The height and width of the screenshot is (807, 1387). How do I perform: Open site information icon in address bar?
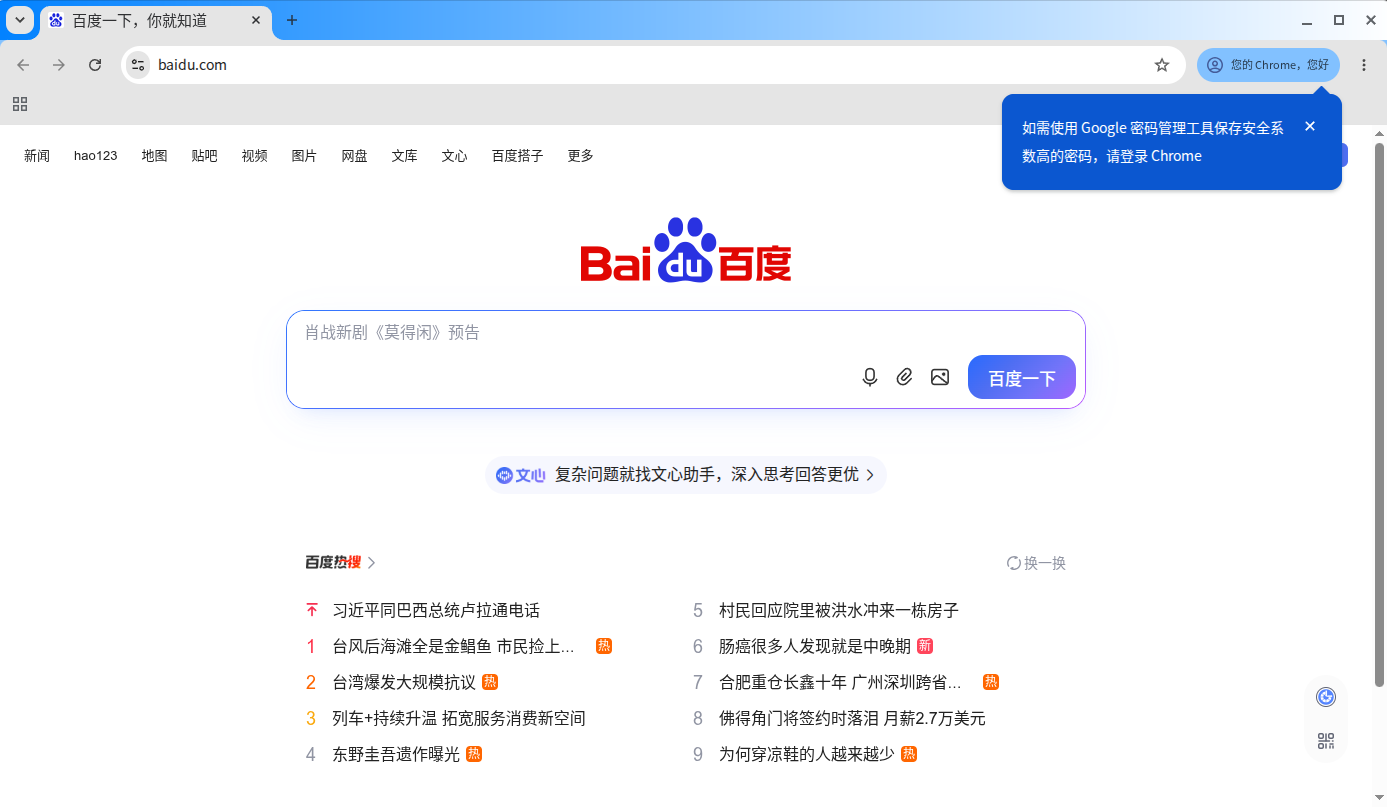(138, 65)
